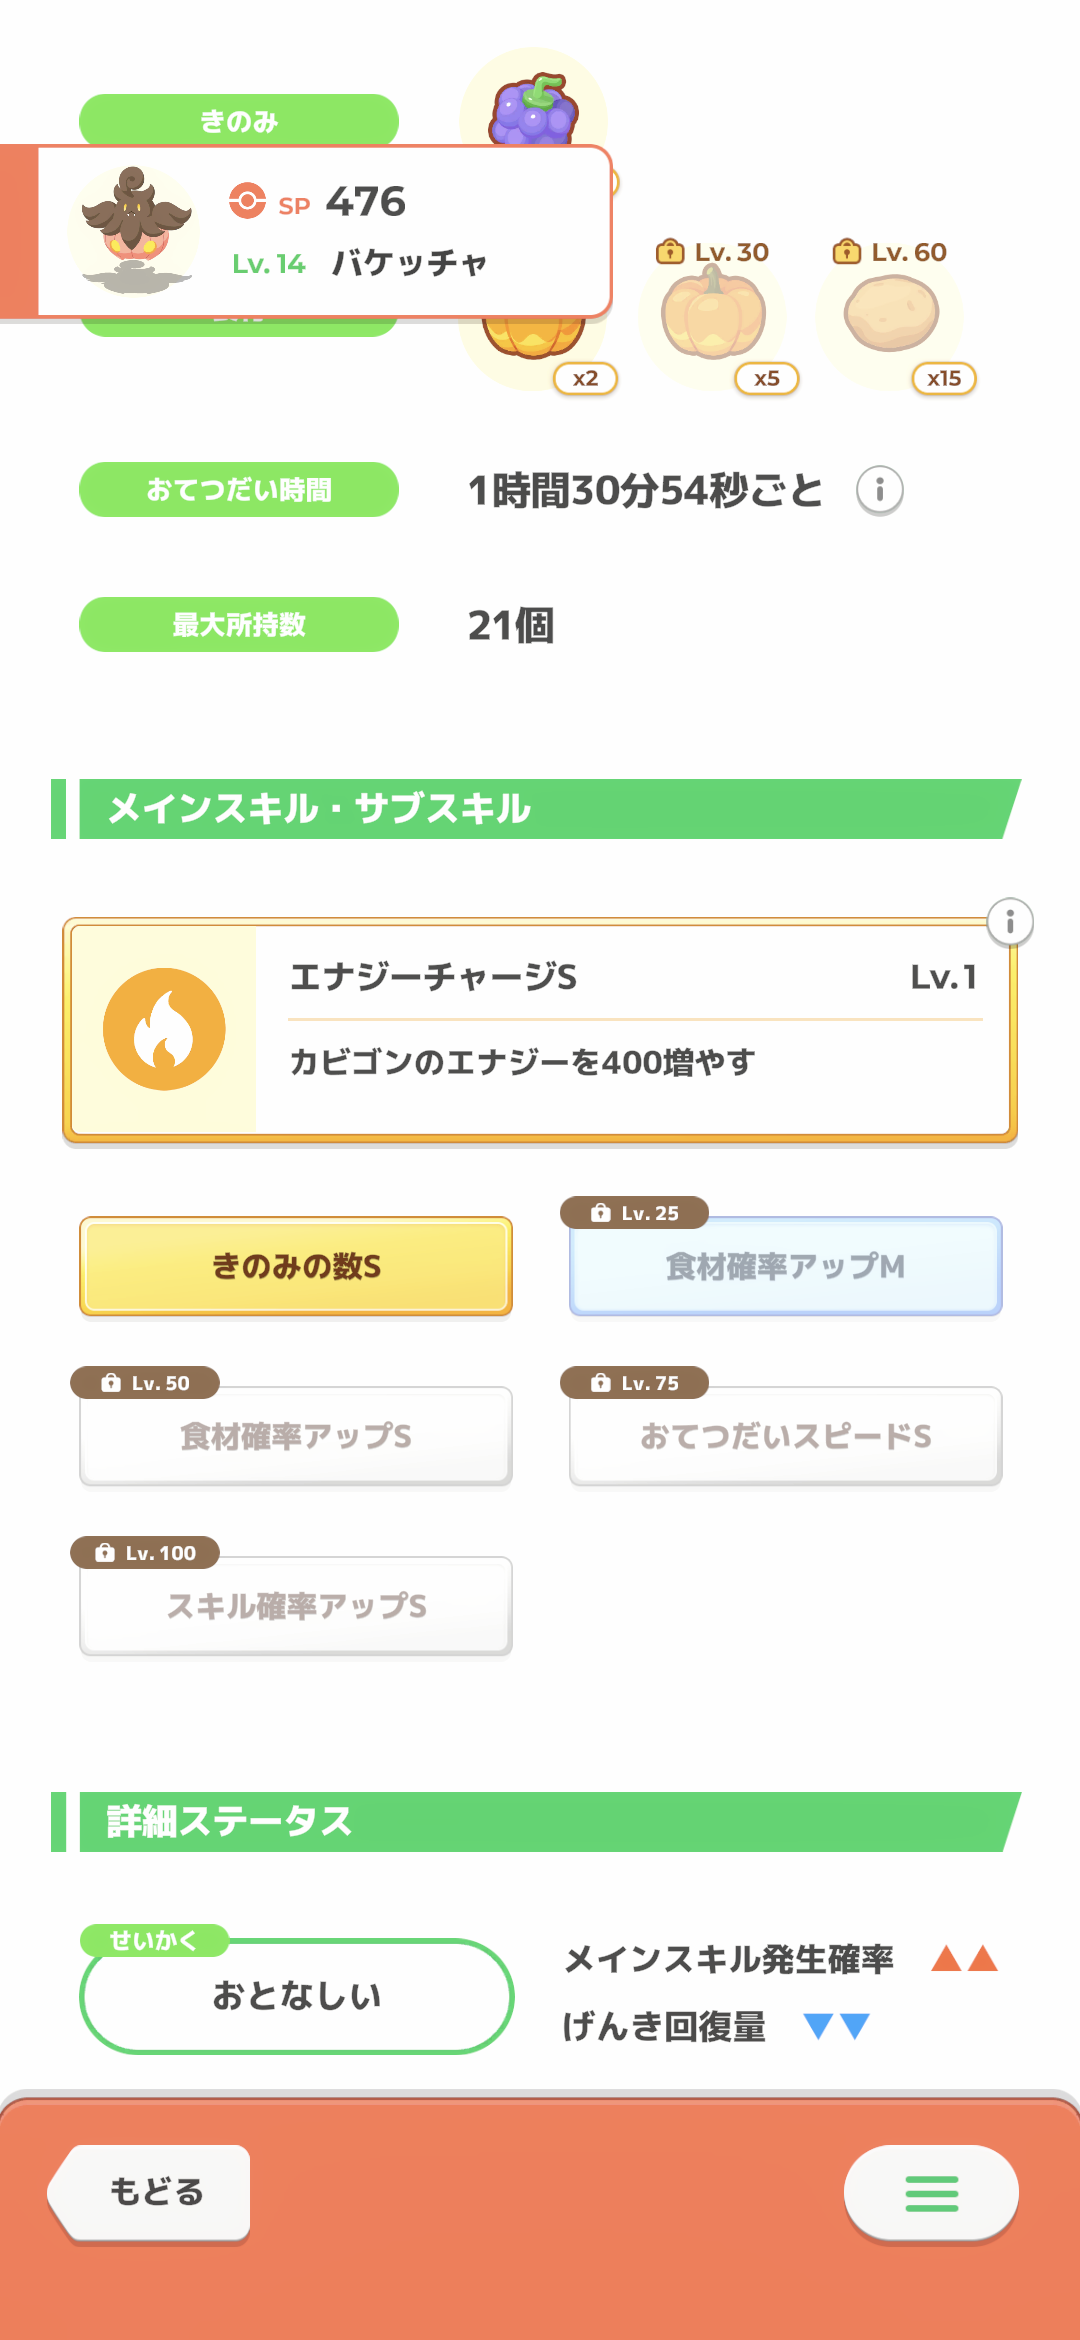Select the きのみの数S sub skill
1080x2340 pixels.
(296, 1266)
